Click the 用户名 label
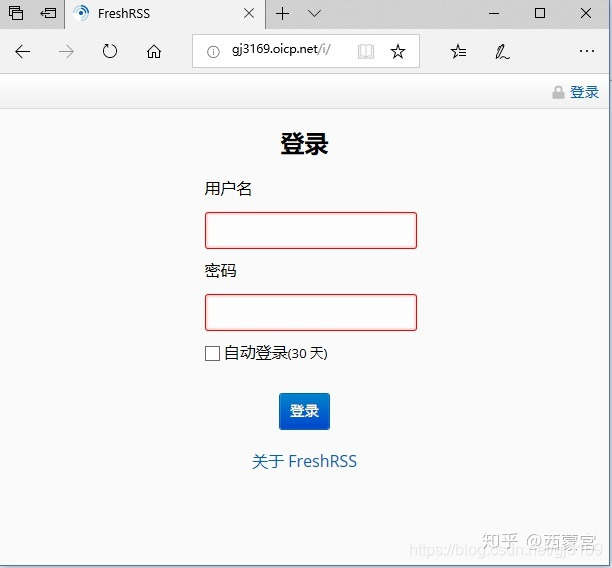Image resolution: width=612 pixels, height=568 pixels. [228, 189]
